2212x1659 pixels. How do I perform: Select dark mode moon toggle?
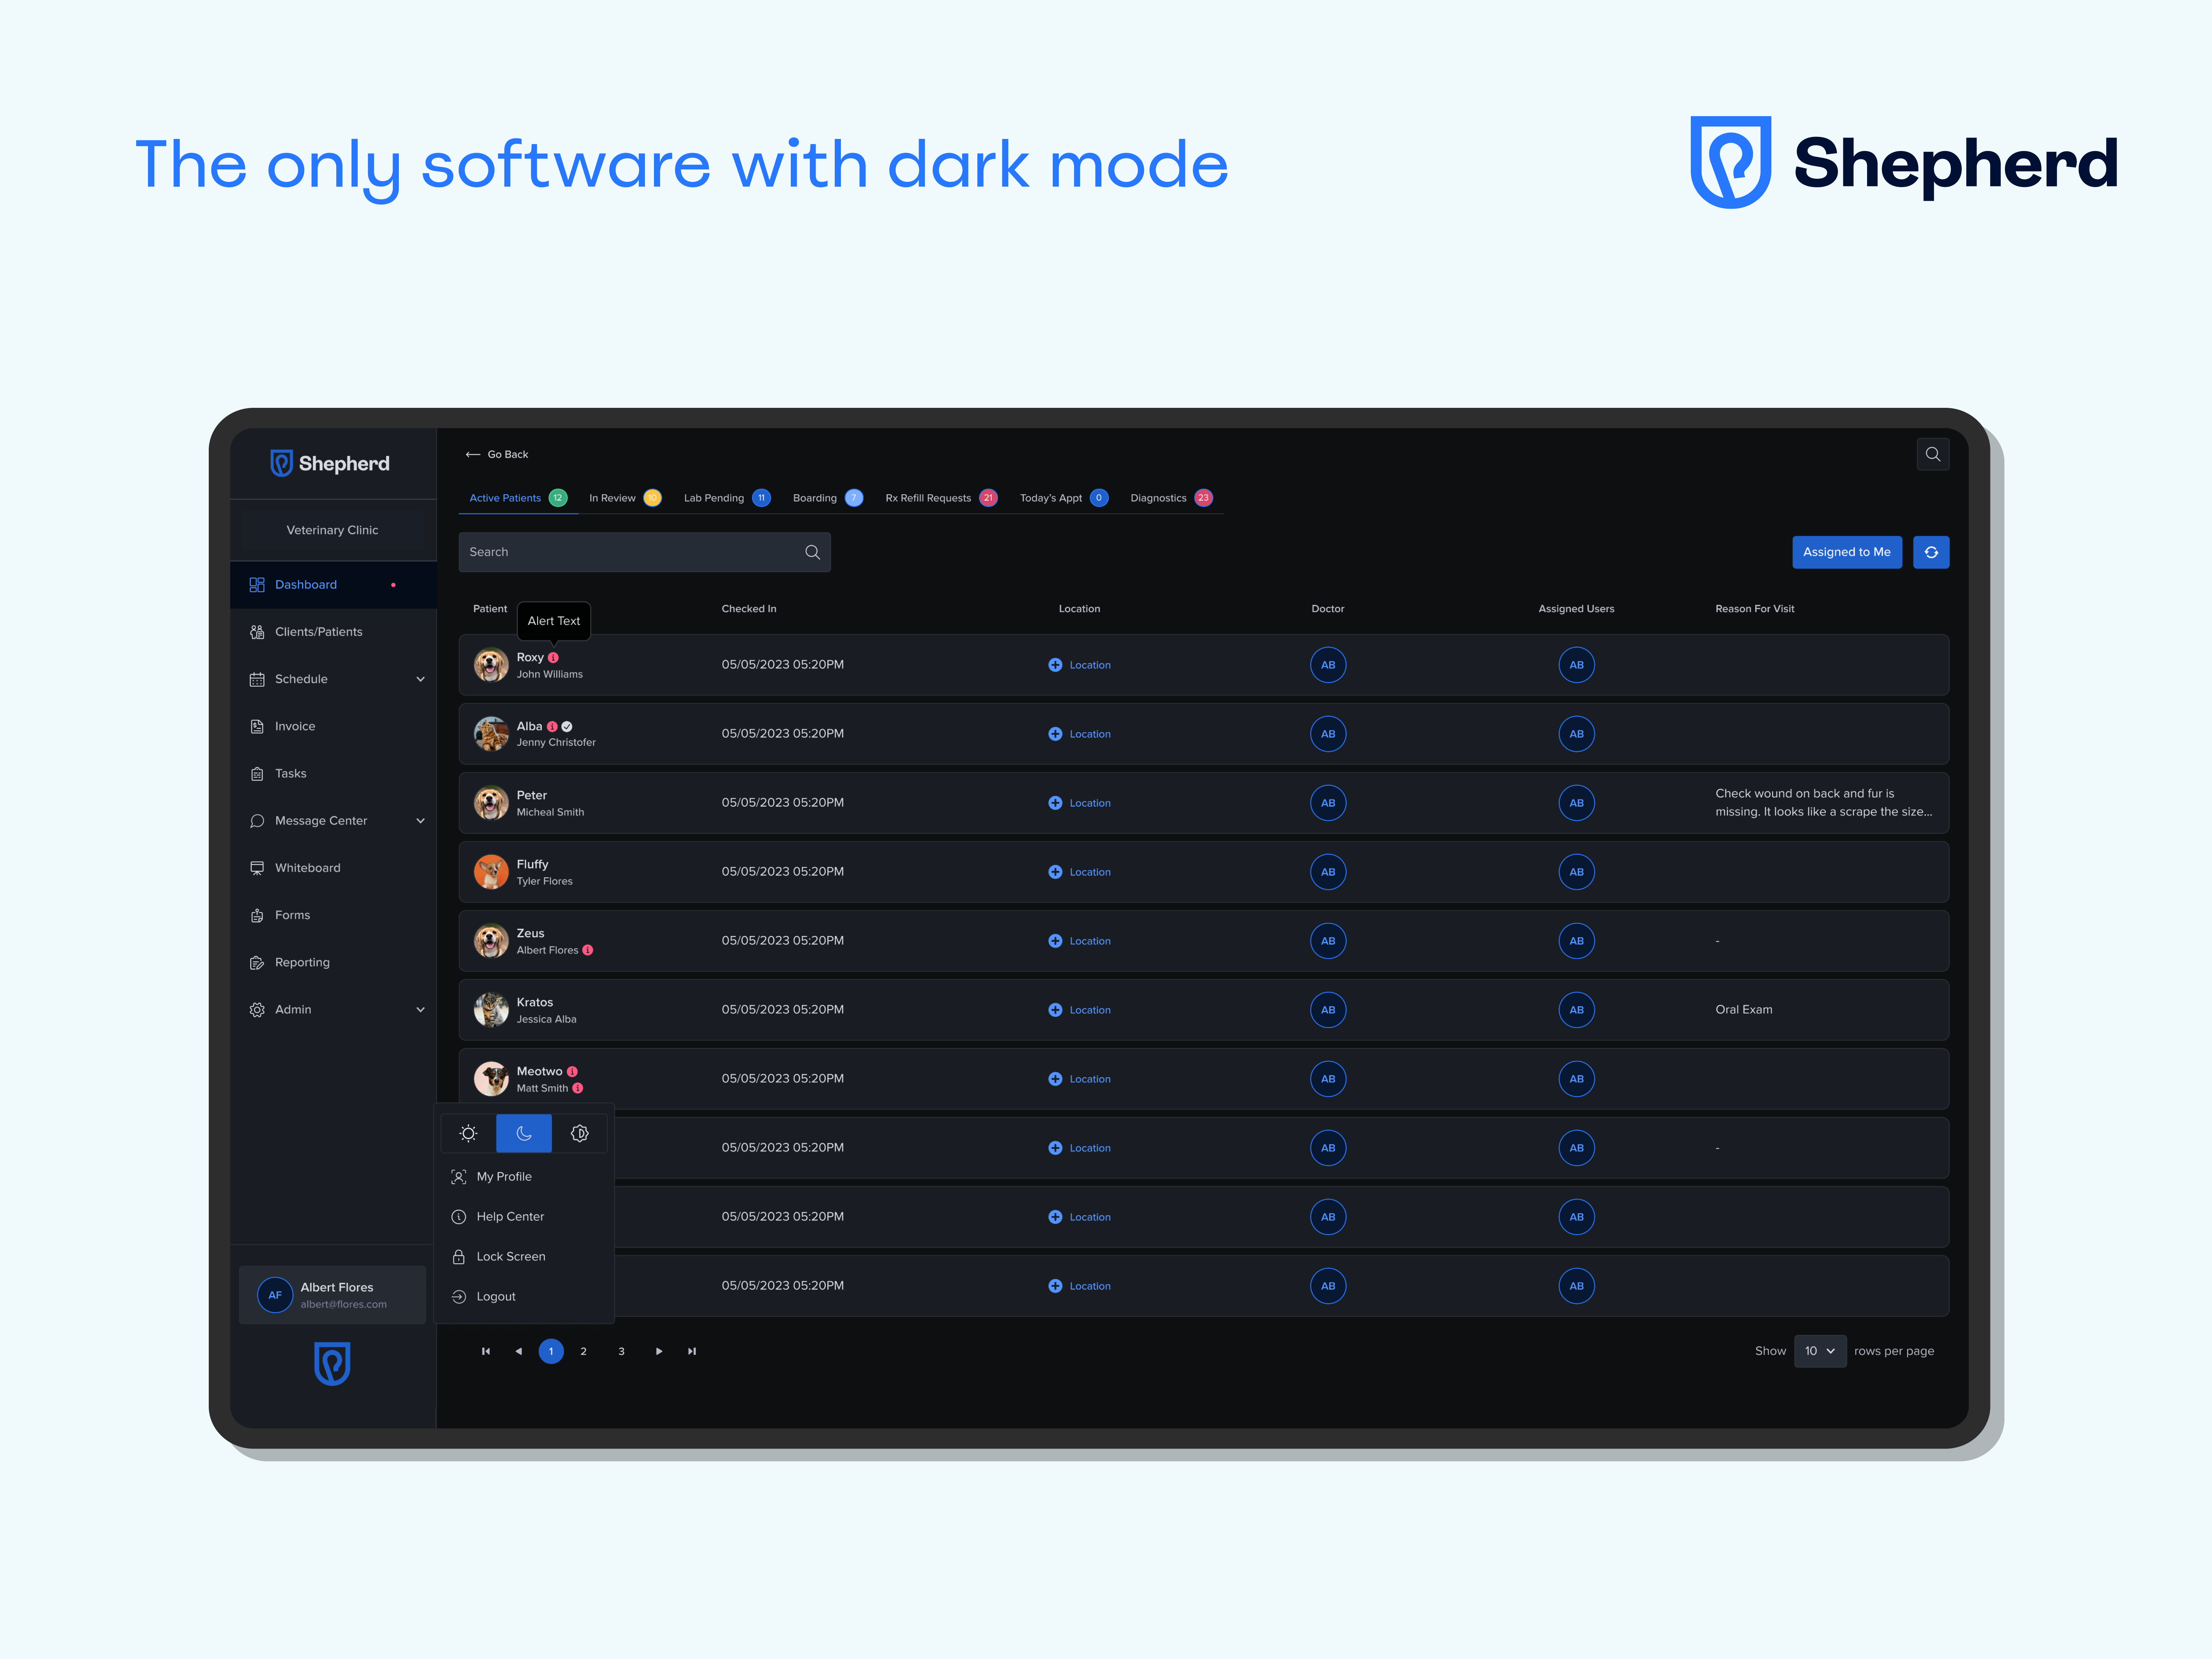point(524,1133)
